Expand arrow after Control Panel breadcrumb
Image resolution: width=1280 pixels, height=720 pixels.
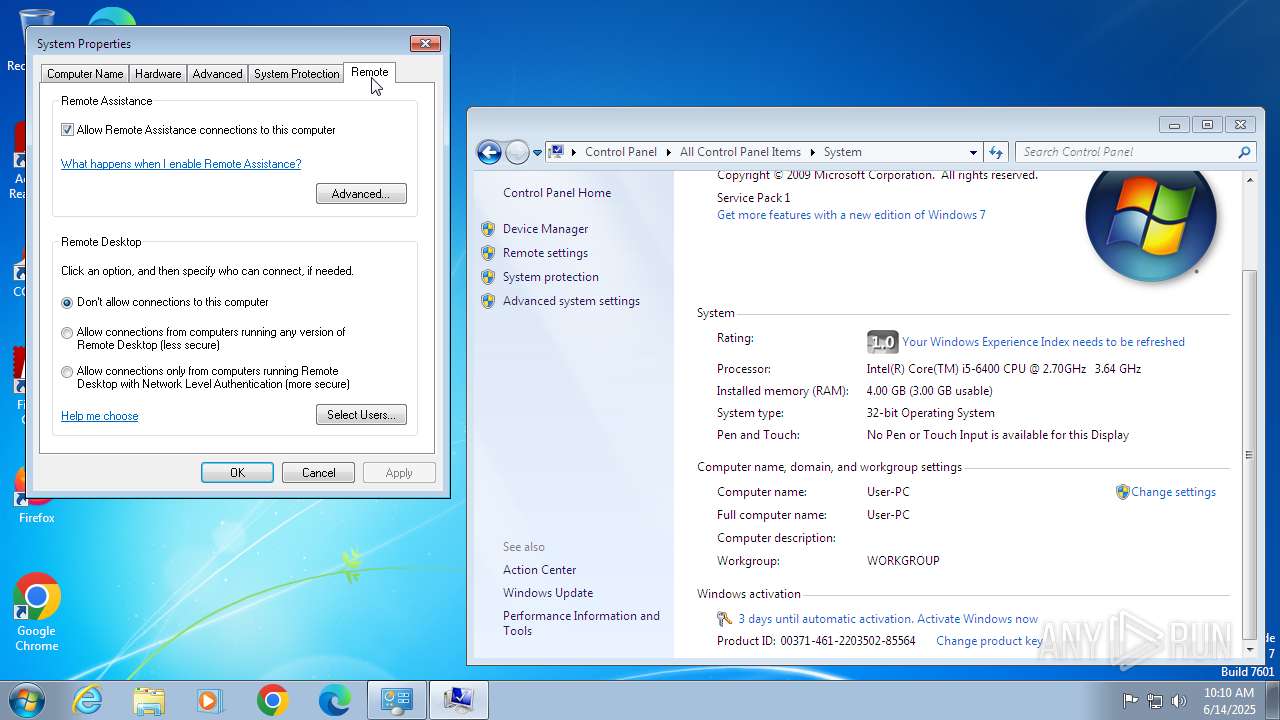click(668, 152)
